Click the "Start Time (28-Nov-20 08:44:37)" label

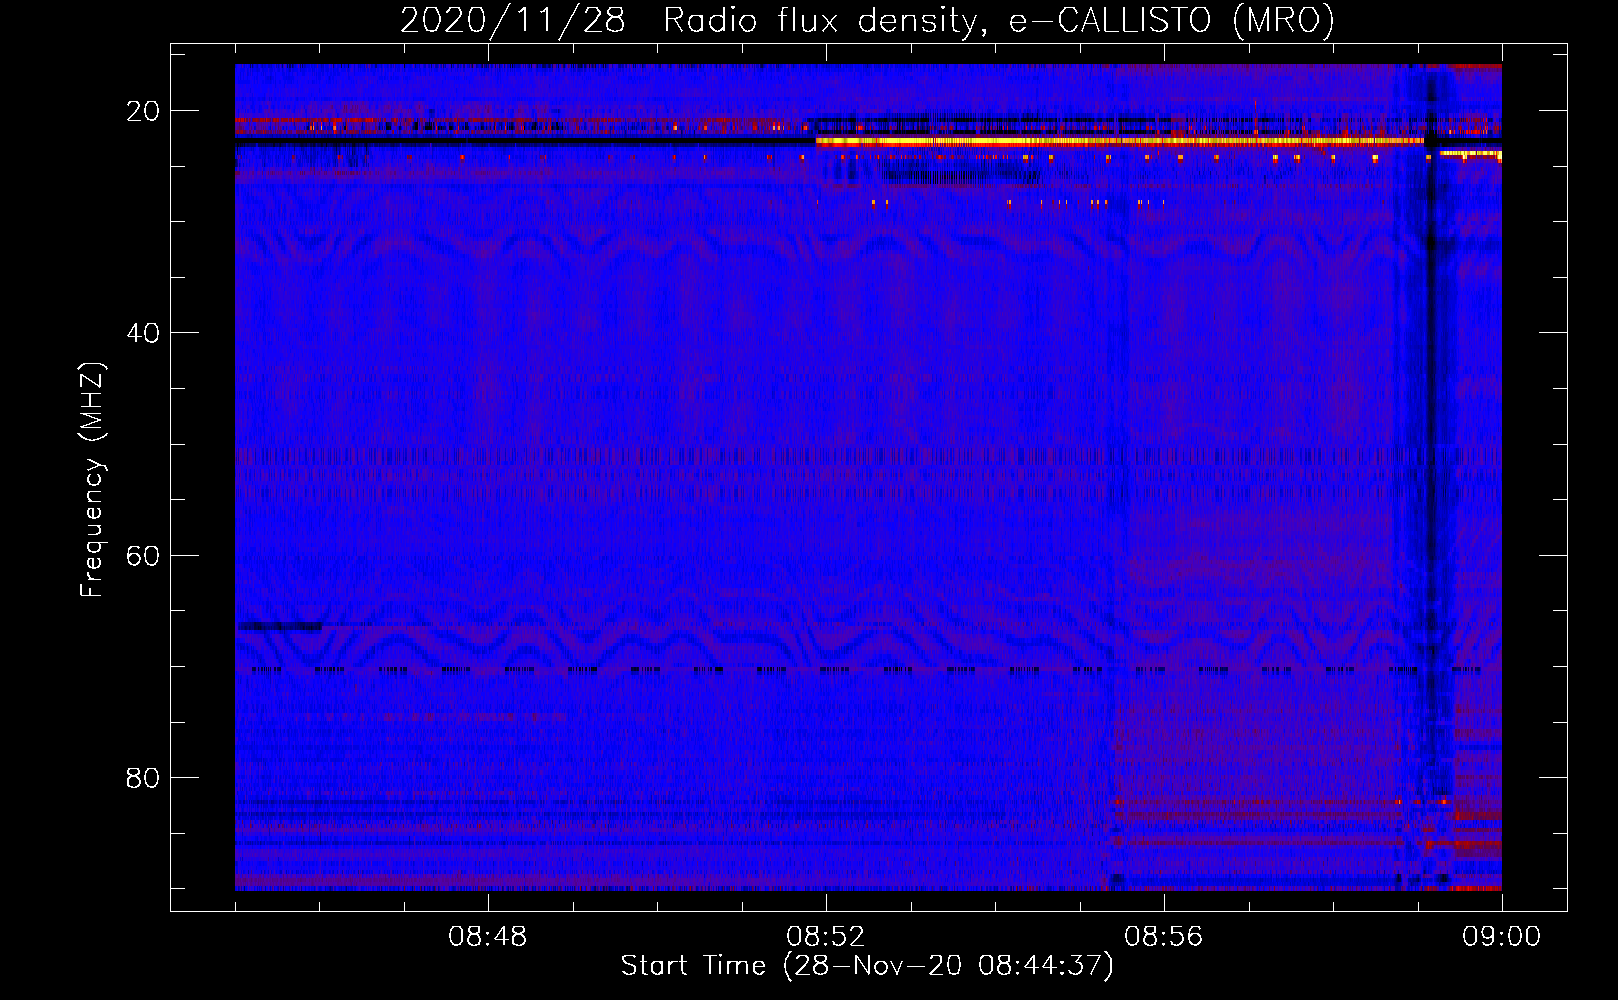pyautogui.click(x=867, y=966)
